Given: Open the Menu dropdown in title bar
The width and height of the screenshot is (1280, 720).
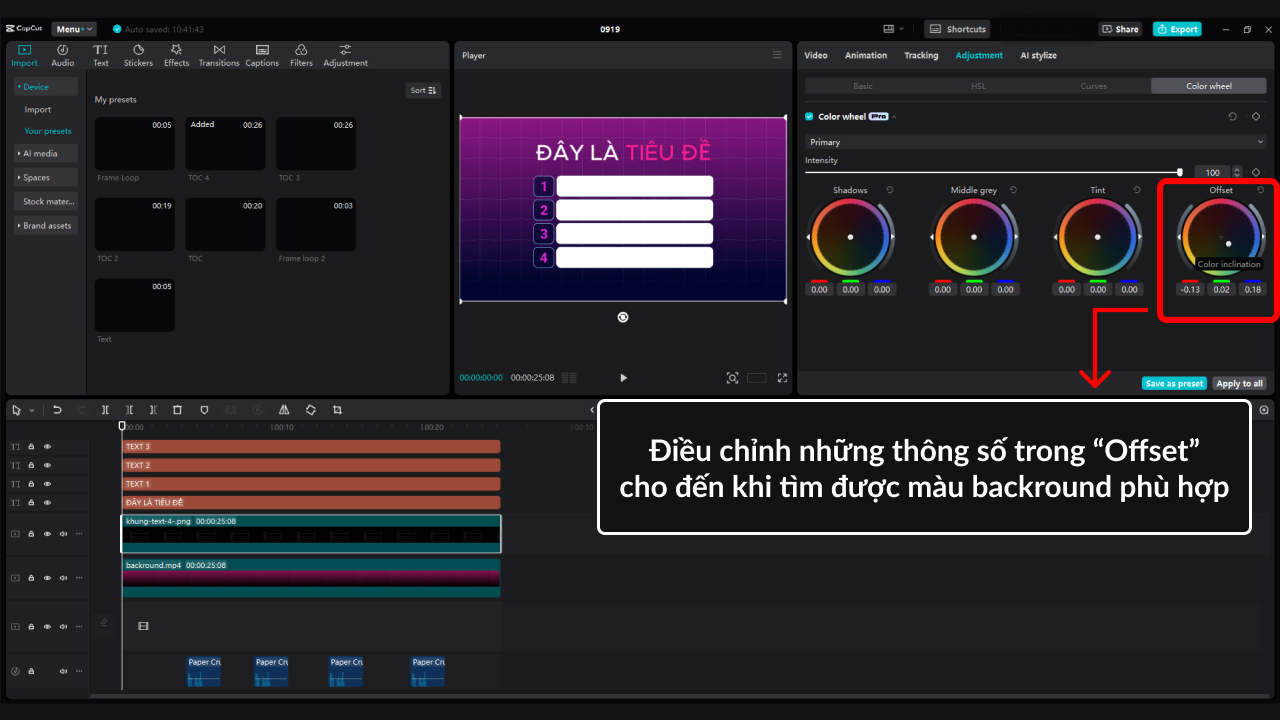Looking at the screenshot, I should tap(74, 29).
